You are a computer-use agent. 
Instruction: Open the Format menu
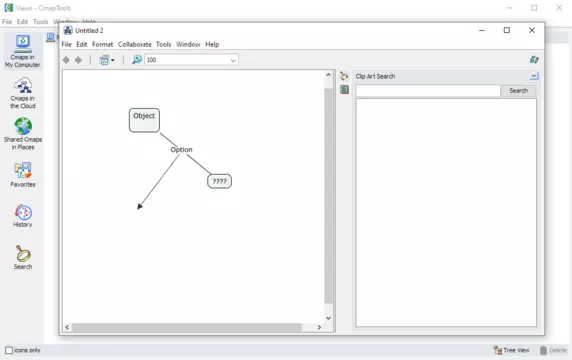click(x=103, y=44)
